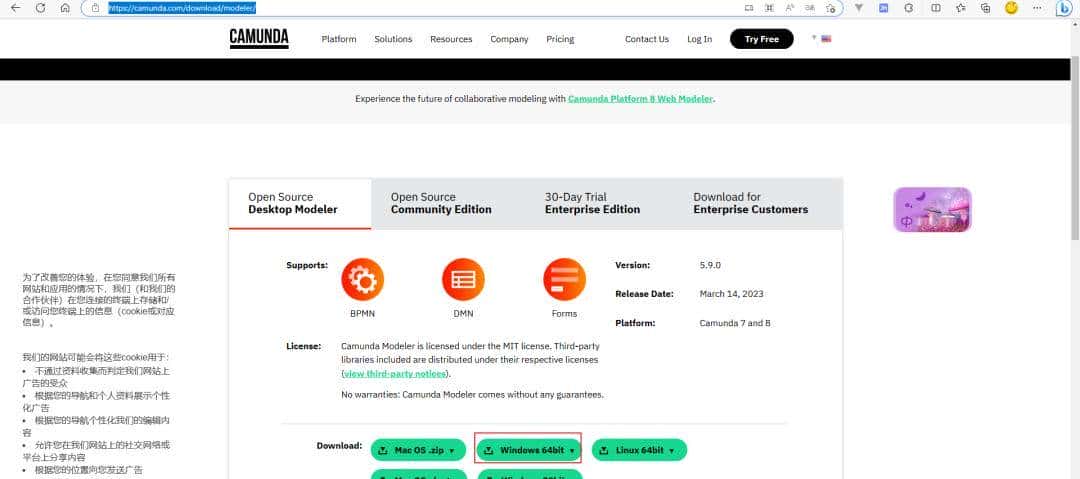Open the collections icon in browser toolbar
Viewport: 1080px width, 479px height.
986,8
